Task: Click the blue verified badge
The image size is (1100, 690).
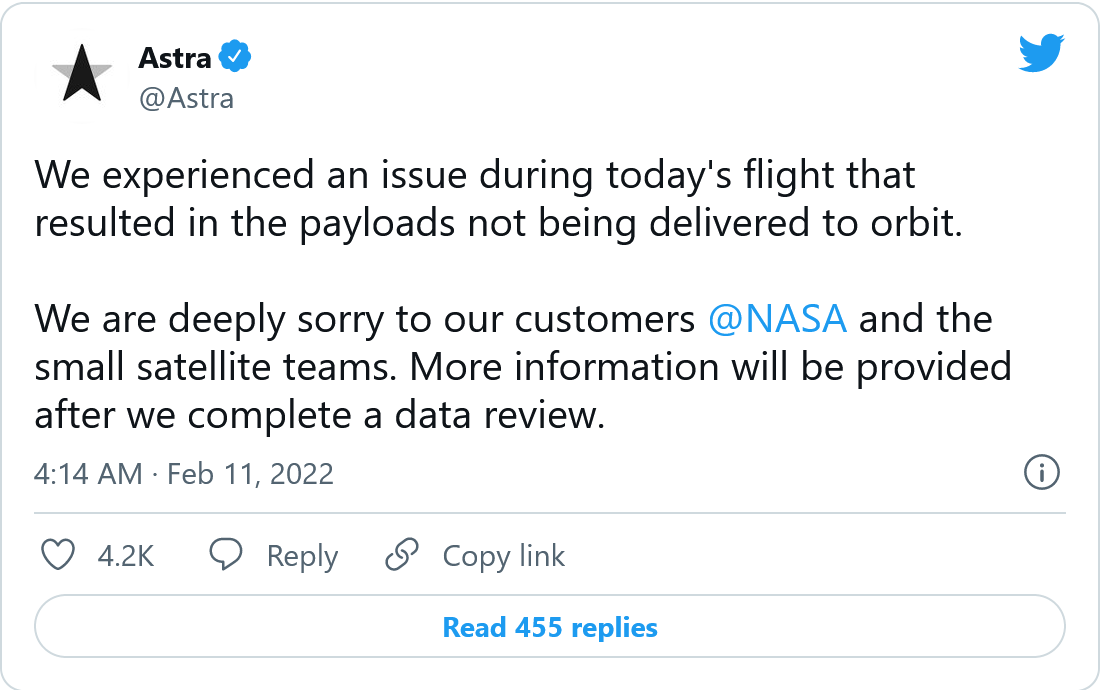Action: 234,58
